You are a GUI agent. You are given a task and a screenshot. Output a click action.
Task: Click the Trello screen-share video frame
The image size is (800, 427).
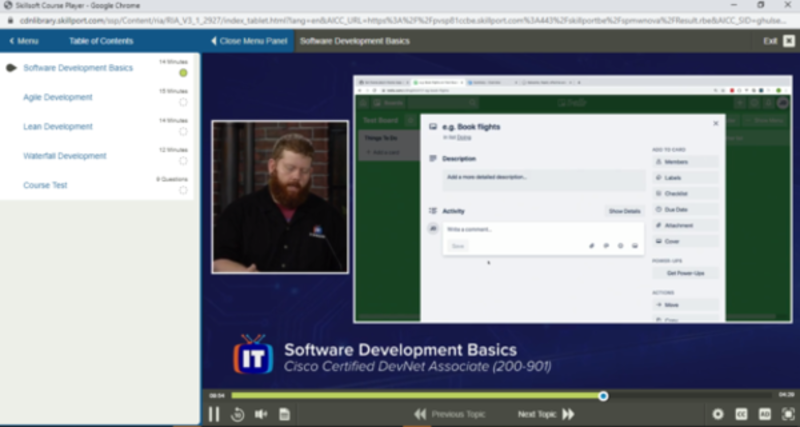pos(572,199)
